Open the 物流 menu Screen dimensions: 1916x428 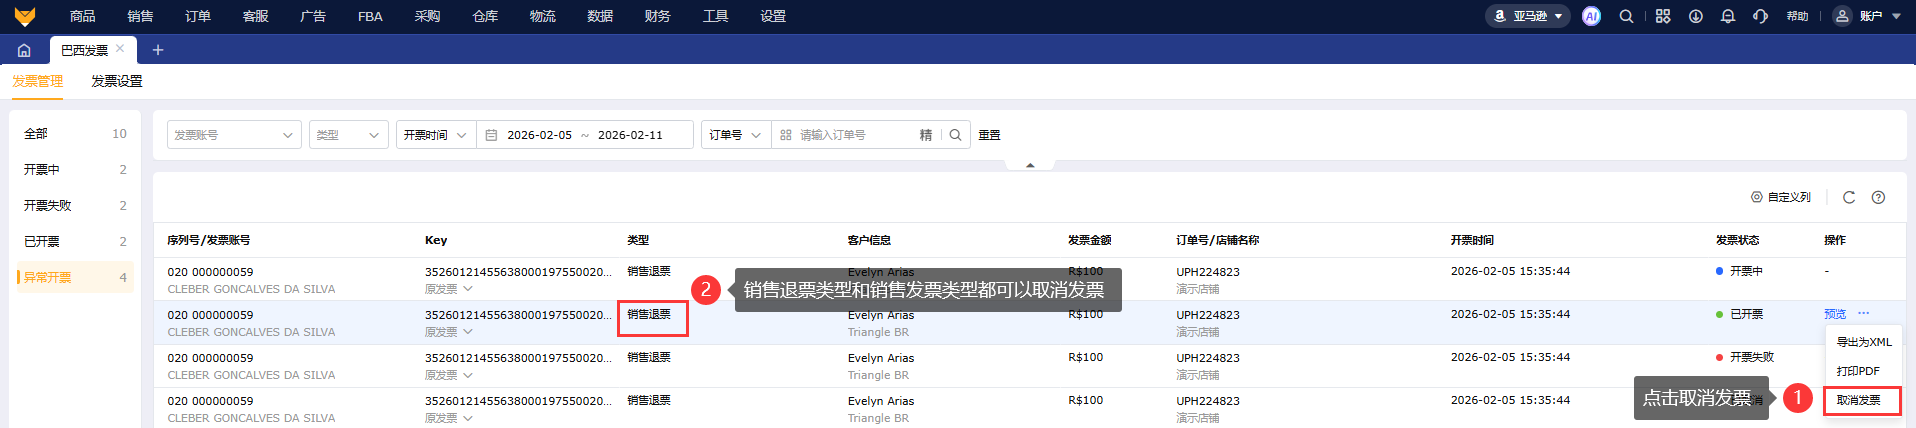tap(543, 16)
